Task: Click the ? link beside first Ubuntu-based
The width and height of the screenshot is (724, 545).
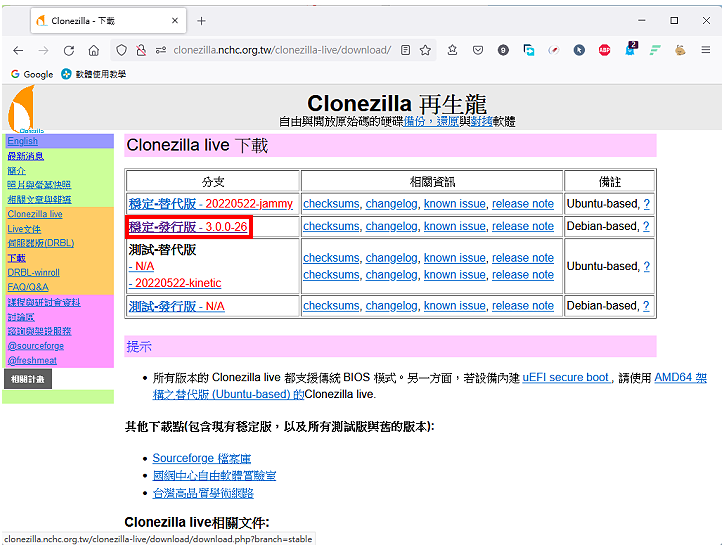Action: 646,204
